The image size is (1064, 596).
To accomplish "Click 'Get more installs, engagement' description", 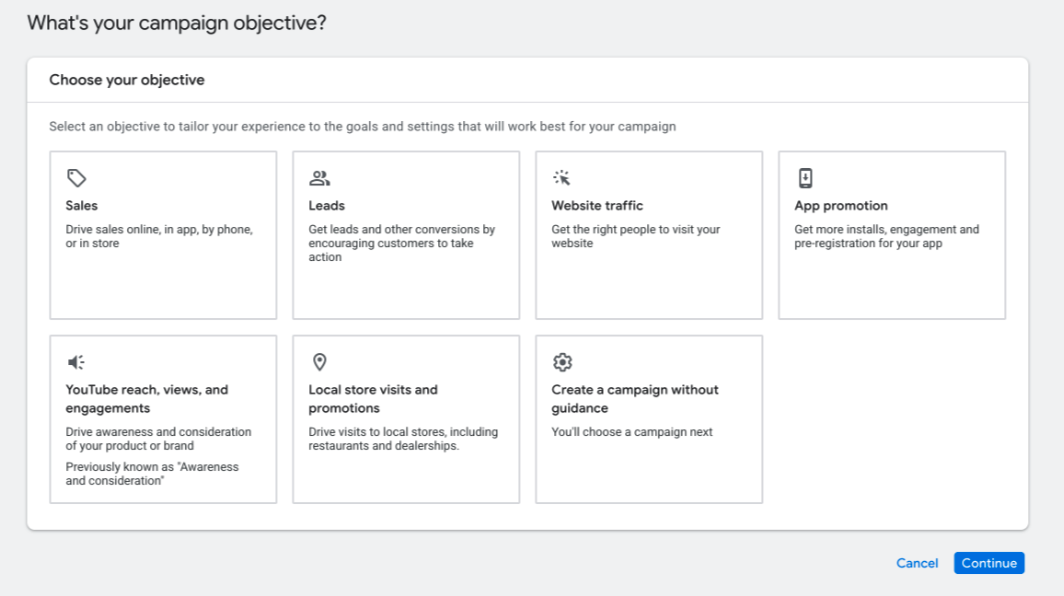I will (886, 236).
